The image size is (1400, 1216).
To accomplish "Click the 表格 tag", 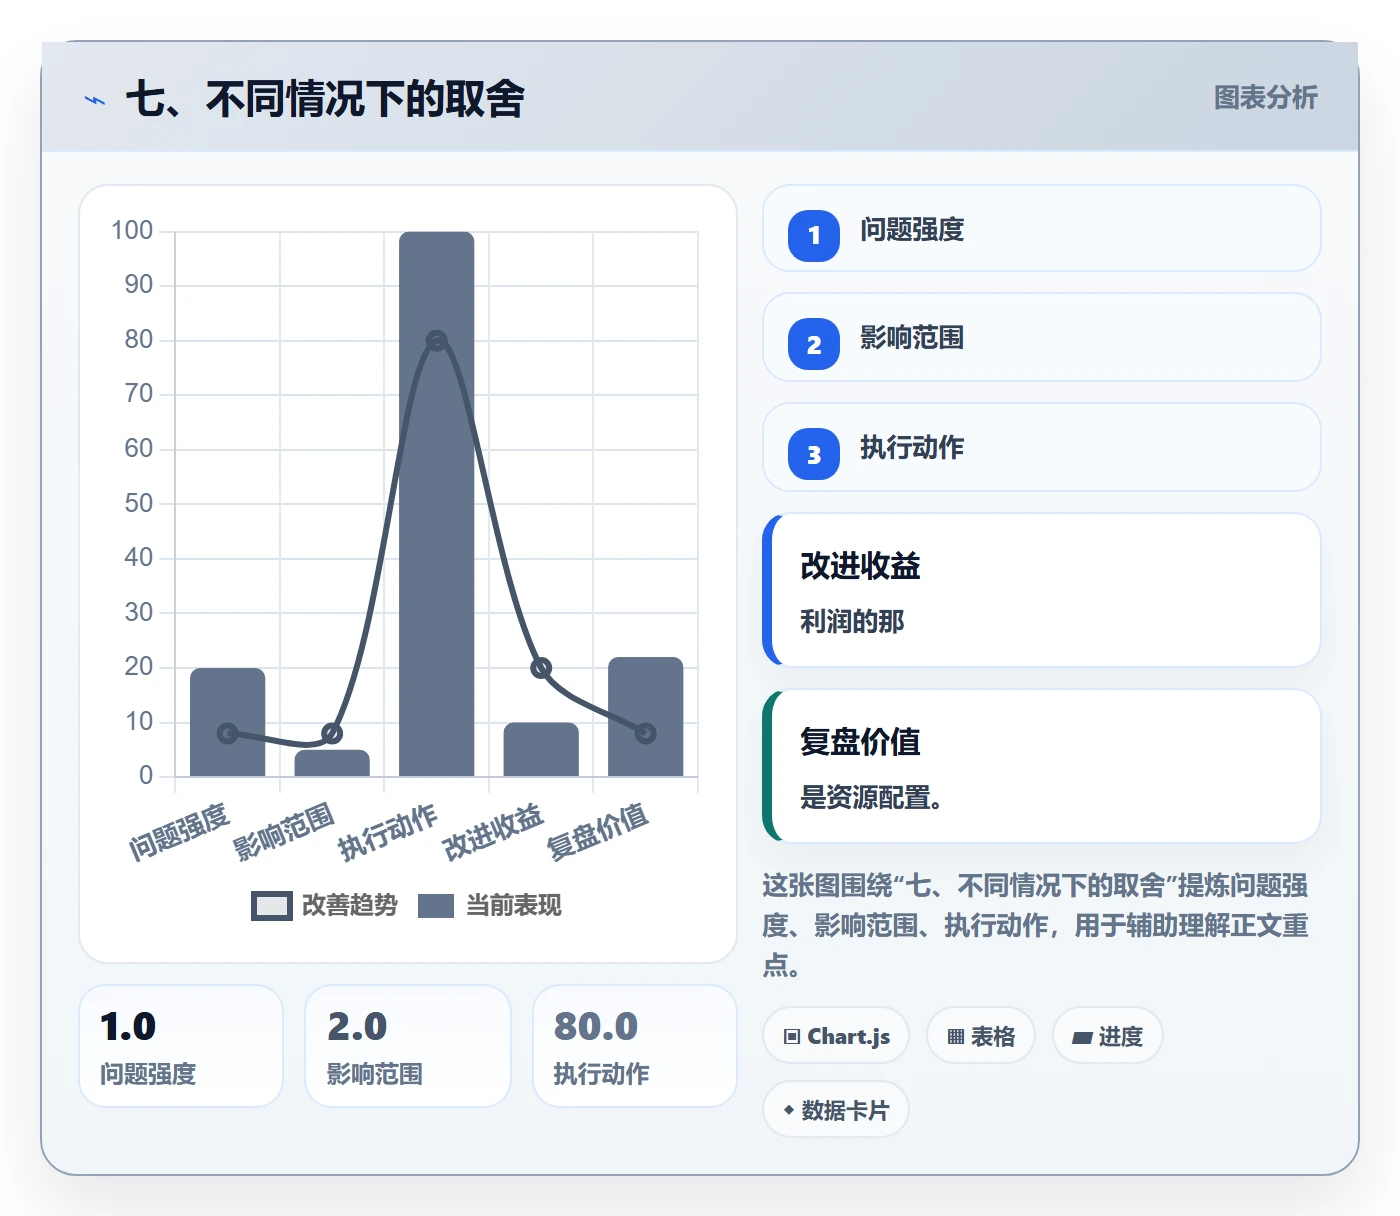I will click(981, 1036).
